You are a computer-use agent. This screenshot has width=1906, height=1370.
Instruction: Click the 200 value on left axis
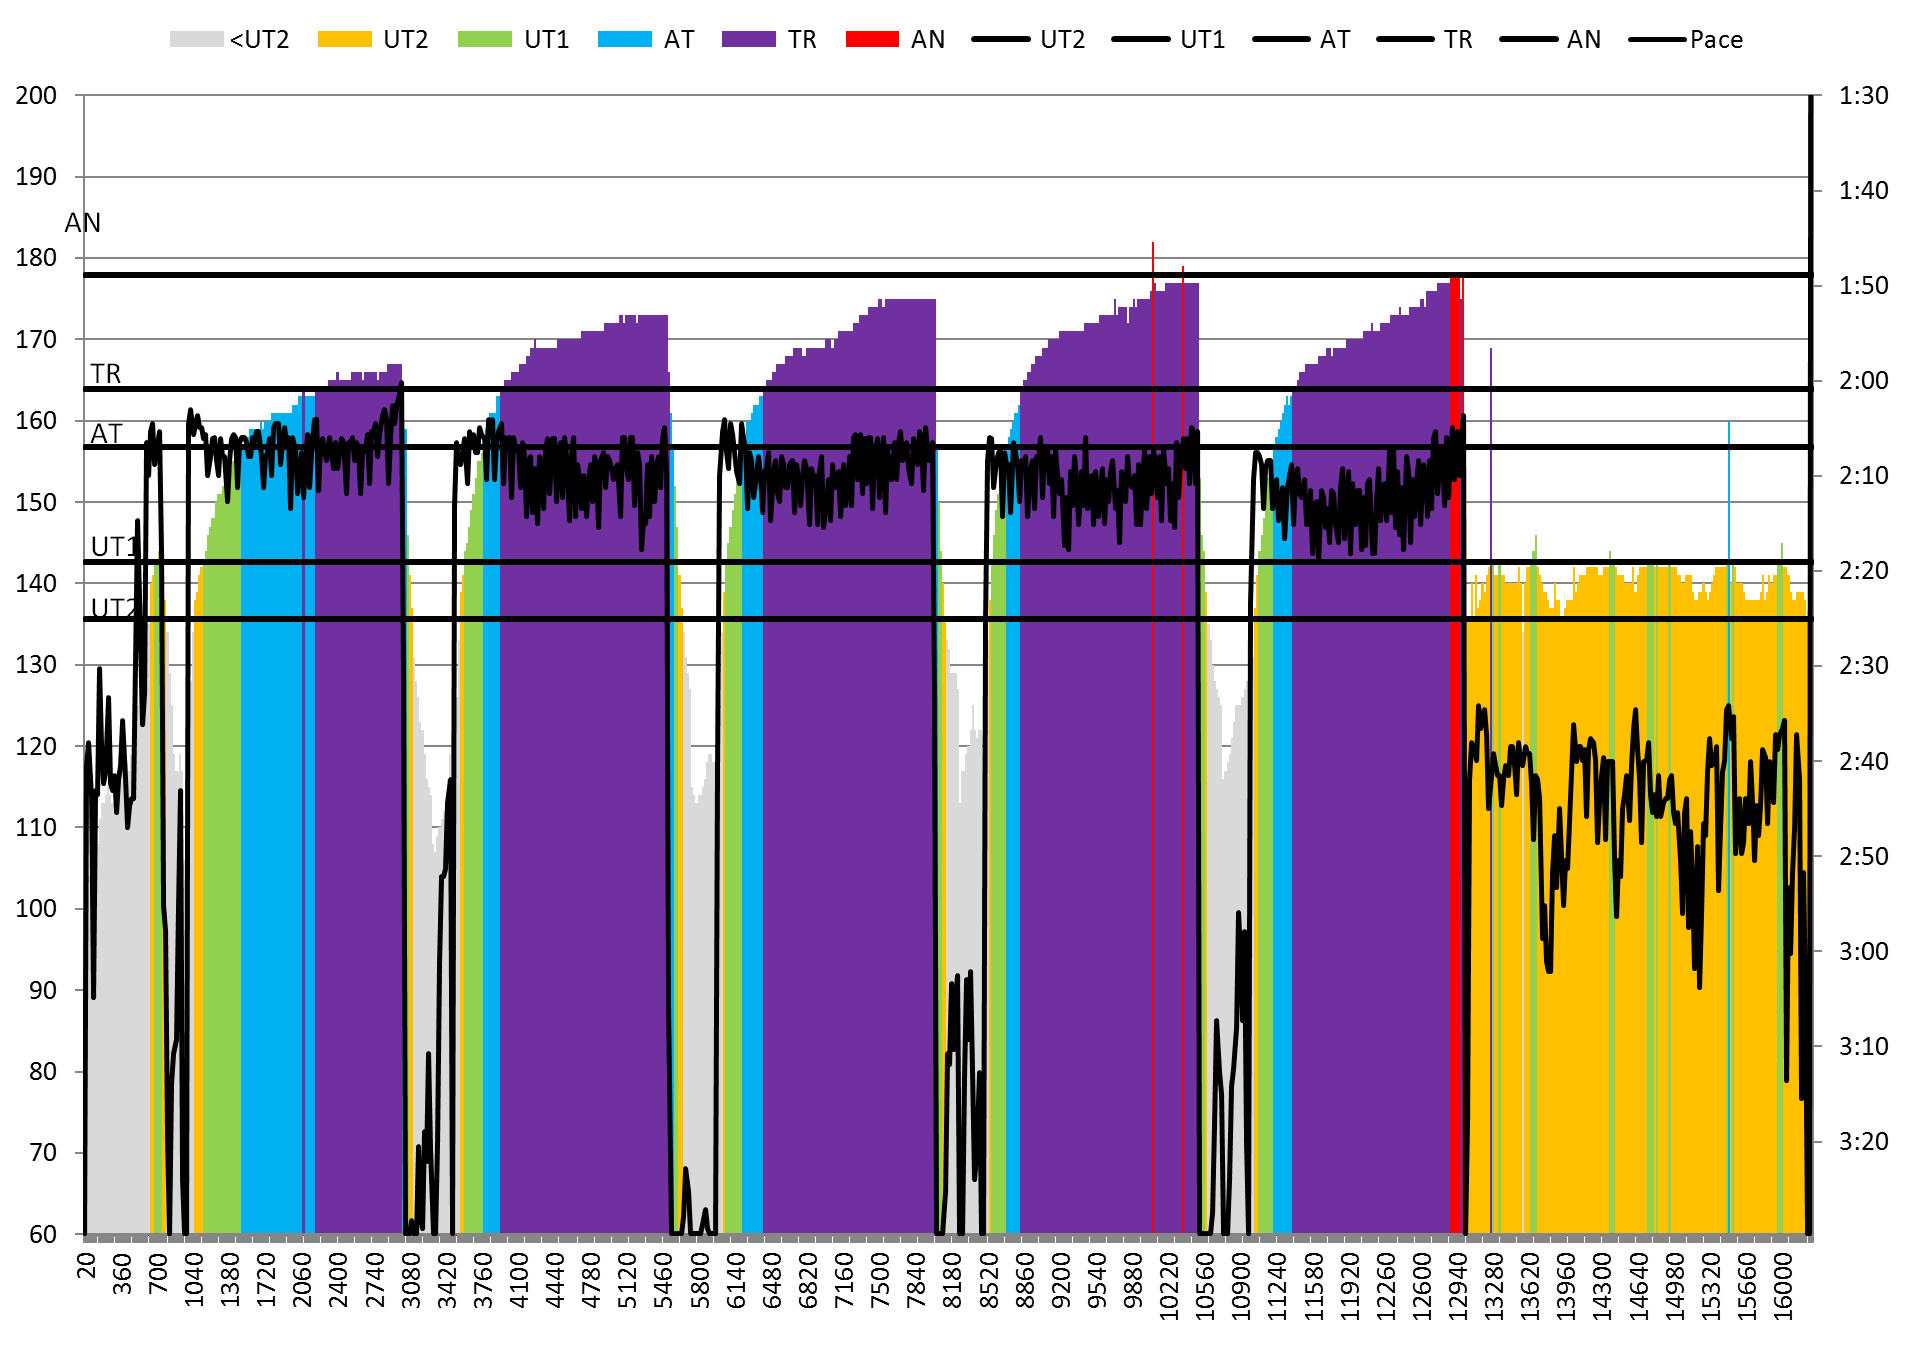[x=36, y=96]
